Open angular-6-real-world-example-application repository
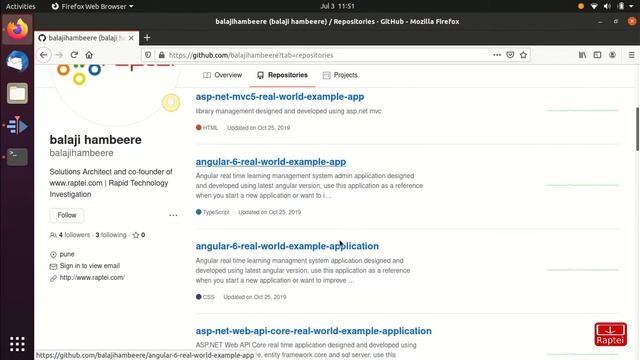640x360 pixels. [x=287, y=246]
